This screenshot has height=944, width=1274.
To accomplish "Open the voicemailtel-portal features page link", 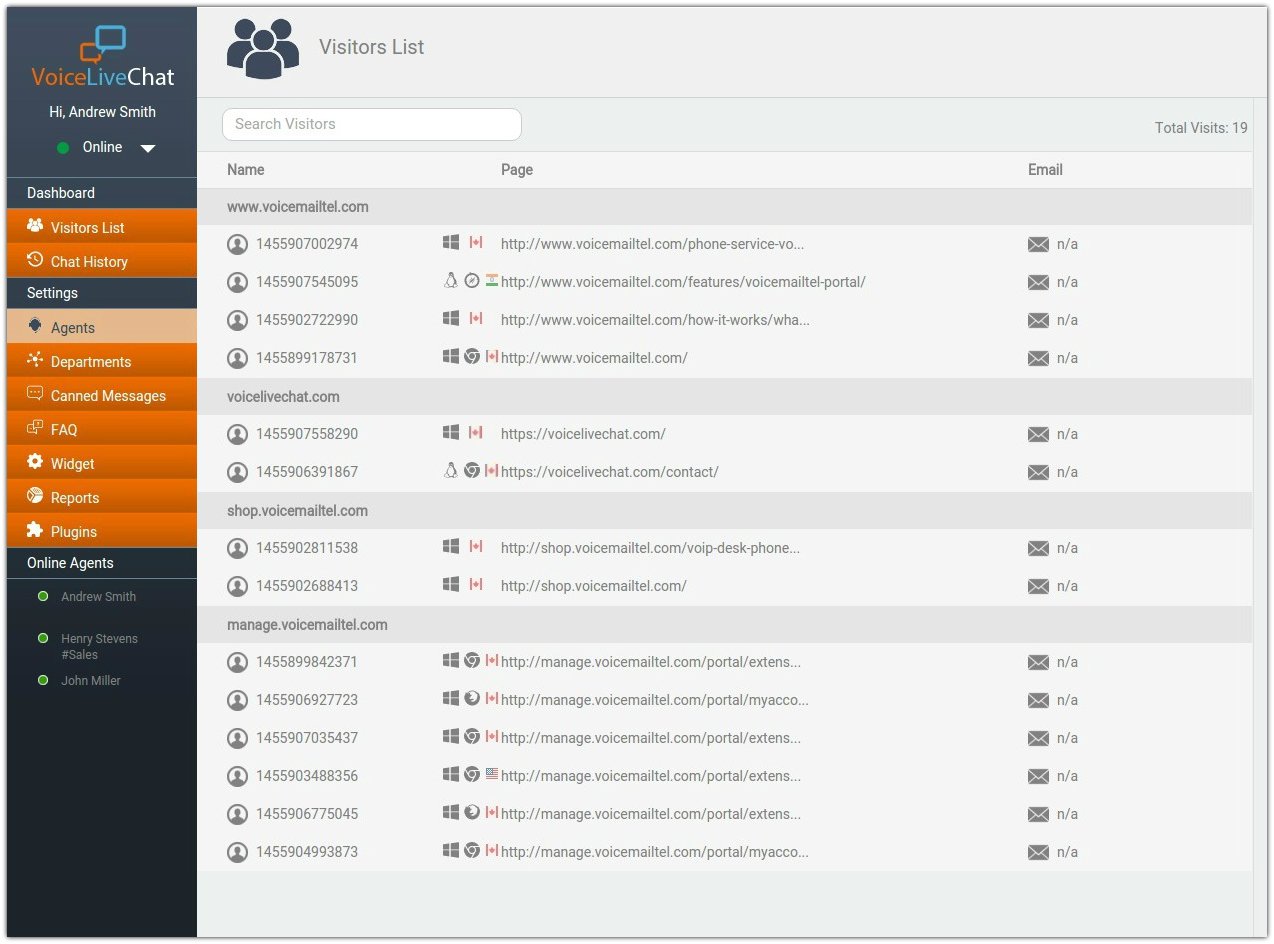I will 683,282.
